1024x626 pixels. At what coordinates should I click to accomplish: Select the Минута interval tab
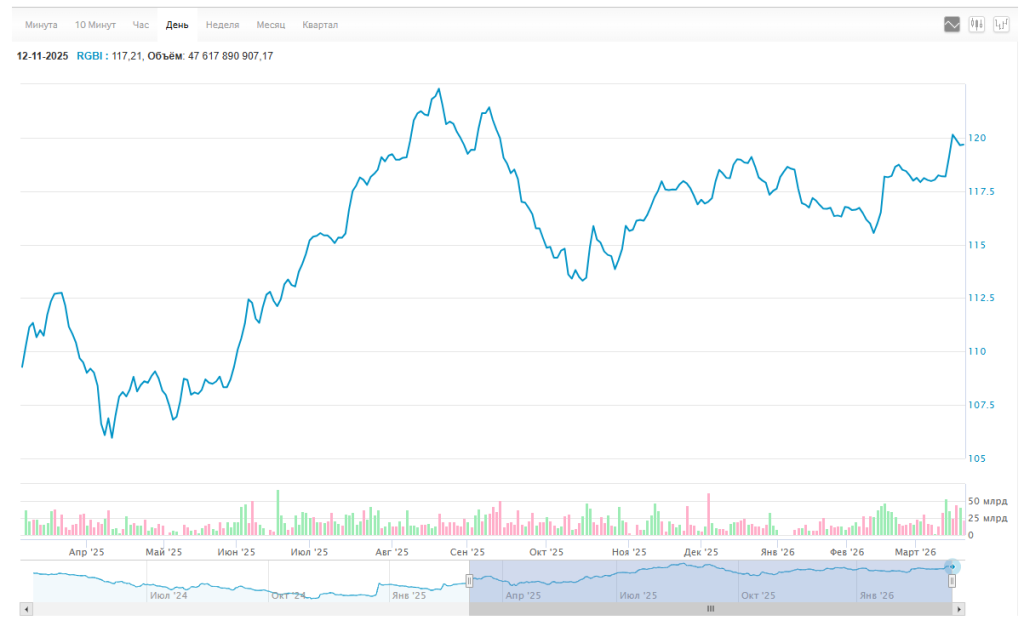click(x=41, y=24)
